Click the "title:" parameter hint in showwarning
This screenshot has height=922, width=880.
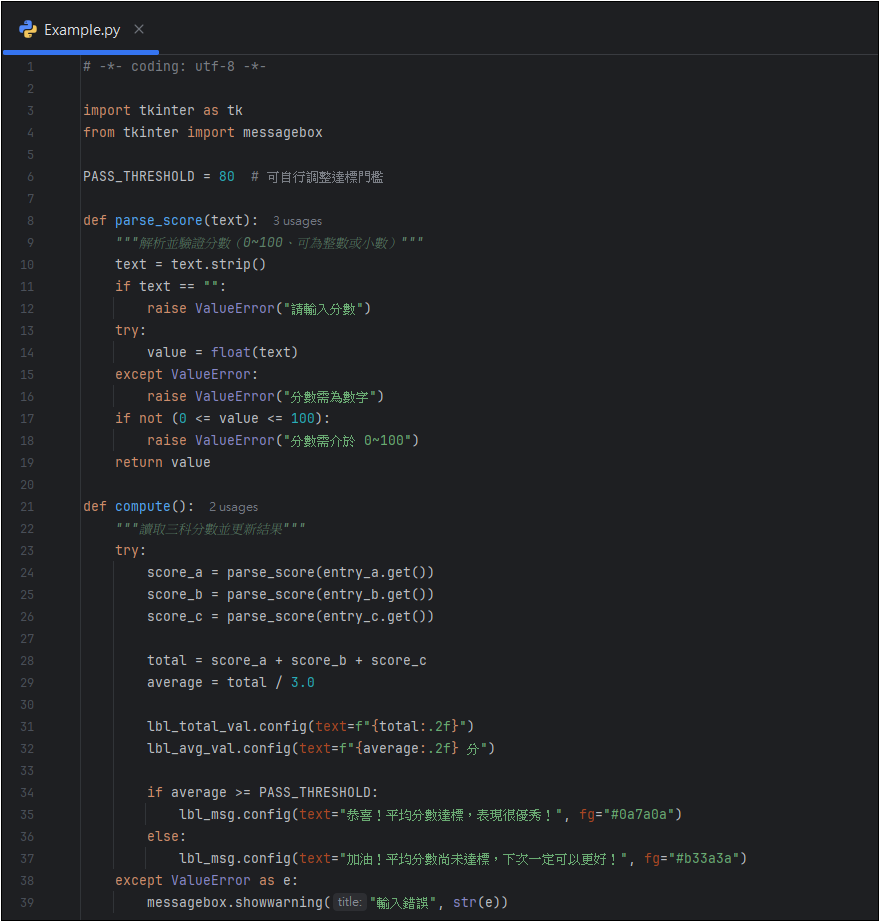pos(349,903)
